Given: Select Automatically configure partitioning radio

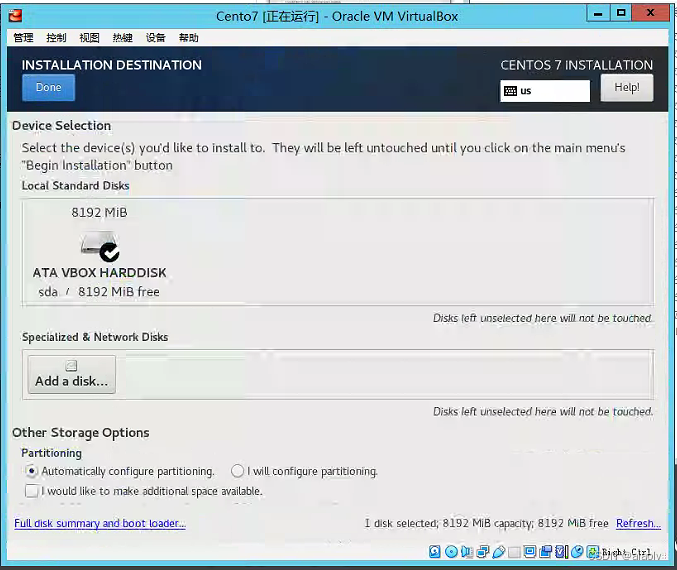Looking at the screenshot, I should (x=32, y=471).
